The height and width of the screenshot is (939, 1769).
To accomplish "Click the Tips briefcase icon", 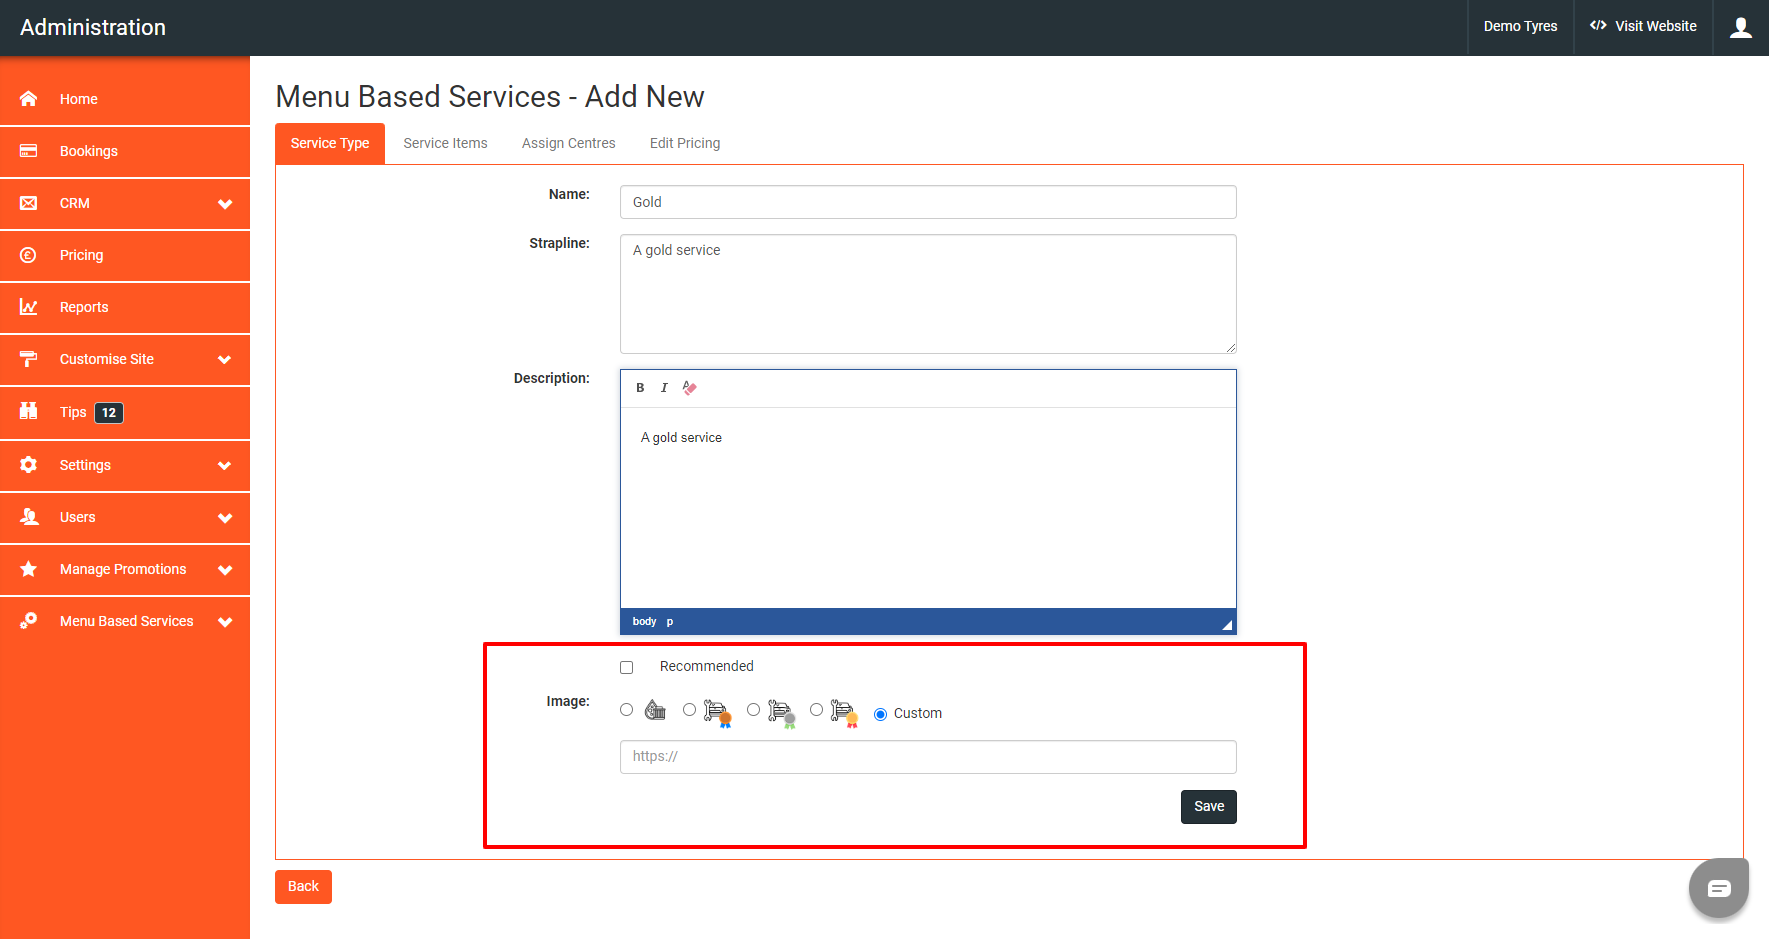I will pyautogui.click(x=28, y=412).
